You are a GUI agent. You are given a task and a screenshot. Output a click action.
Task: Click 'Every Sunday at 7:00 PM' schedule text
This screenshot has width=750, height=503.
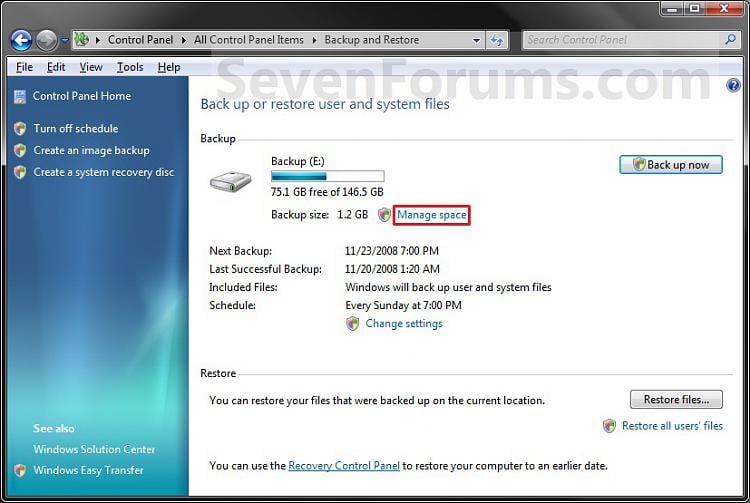tap(403, 306)
